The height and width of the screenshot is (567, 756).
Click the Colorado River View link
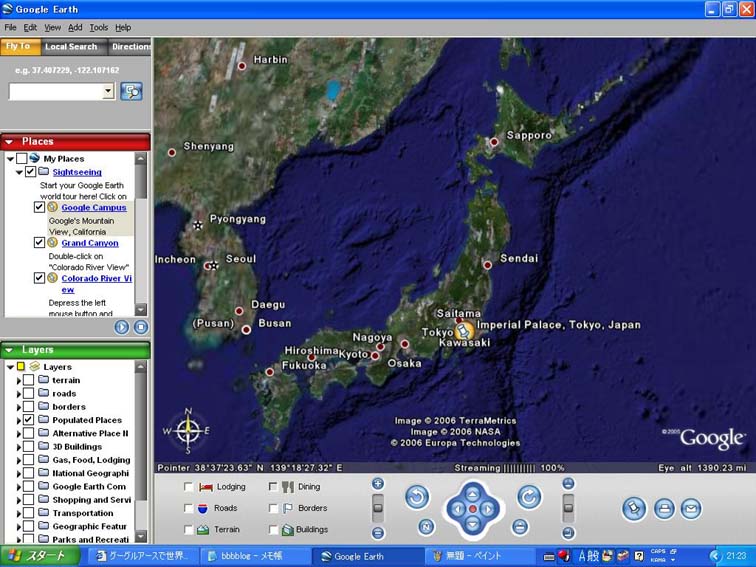tap(96, 284)
